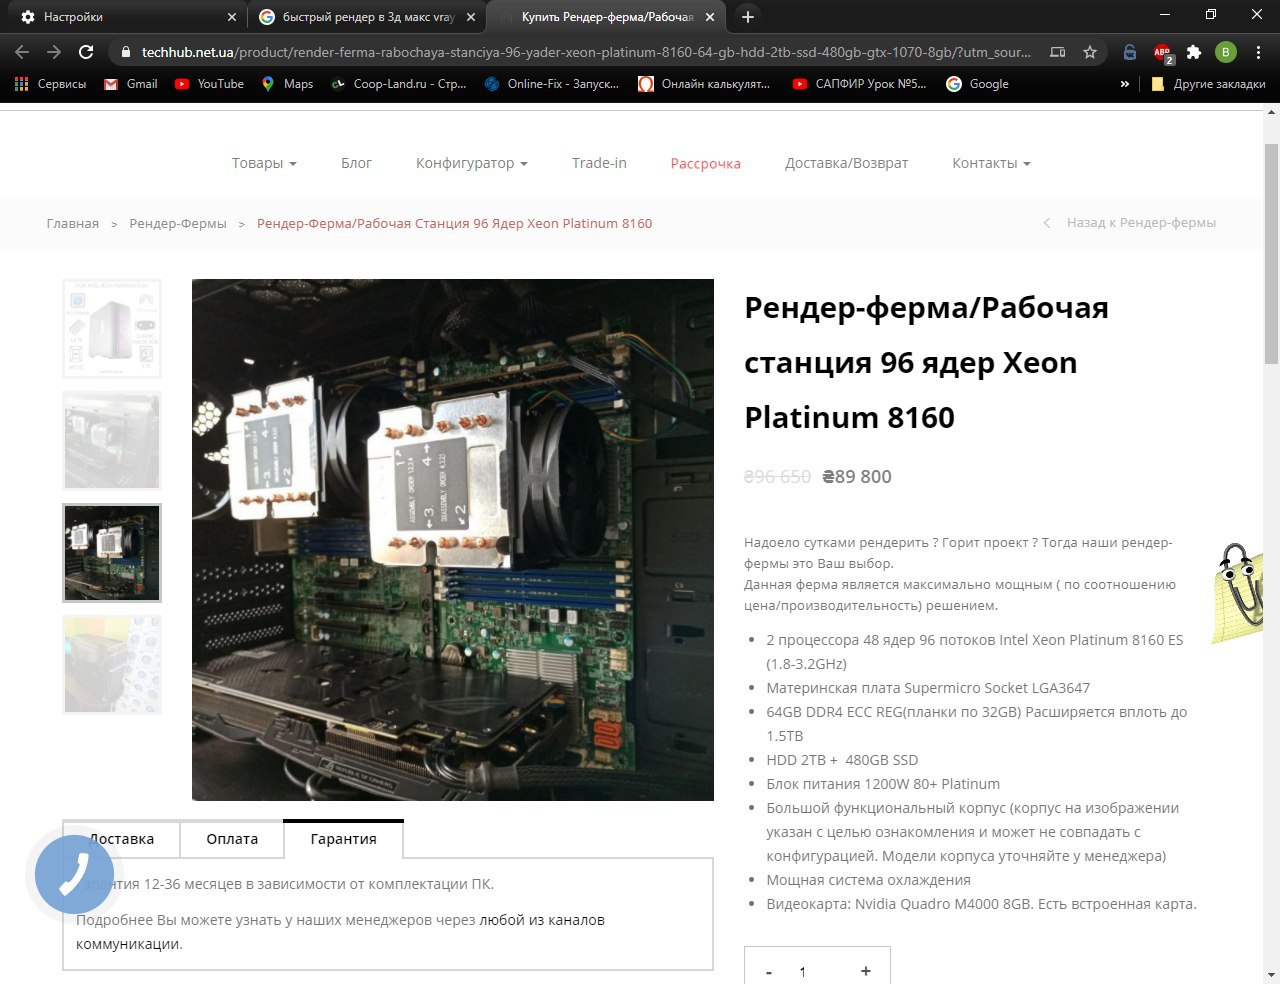Open the Trade-in page
Viewport: 1280px width, 984px height.
pyautogui.click(x=599, y=163)
